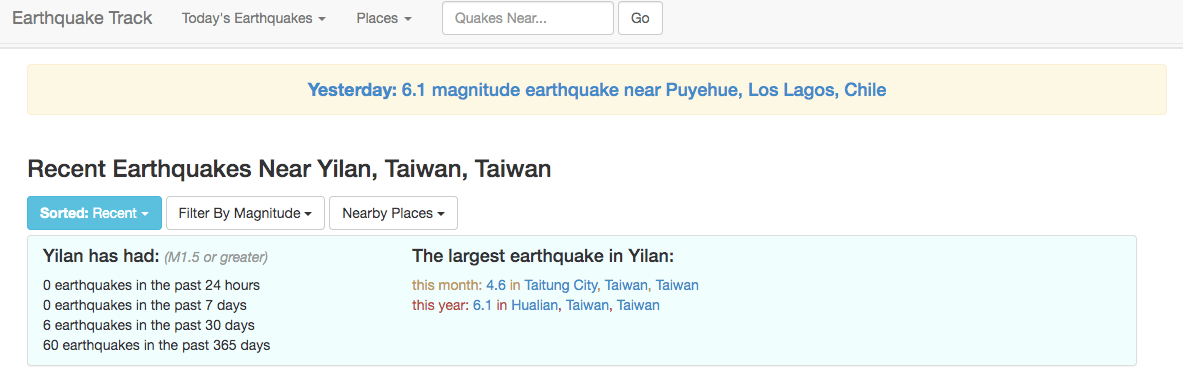Select Taiwan link right after Hualian

pos(587,305)
